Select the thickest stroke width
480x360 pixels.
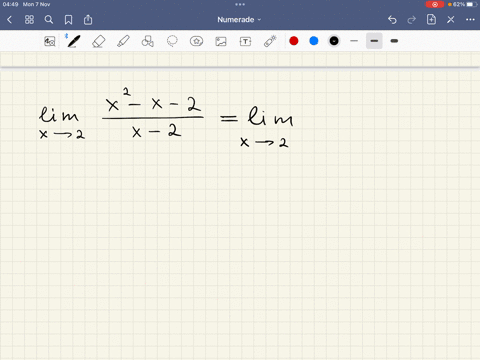pos(394,41)
